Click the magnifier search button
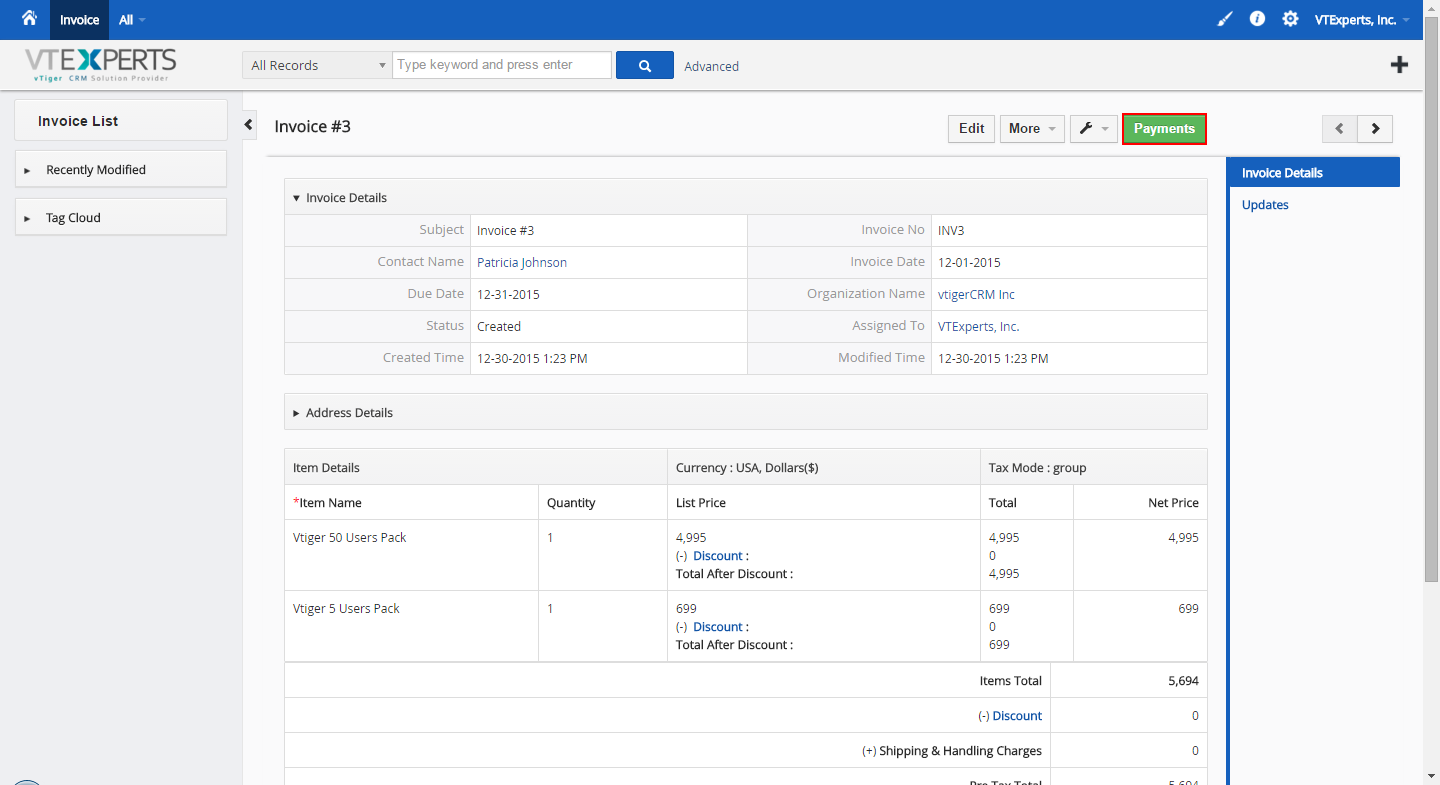This screenshot has height=785, width=1440. click(645, 65)
